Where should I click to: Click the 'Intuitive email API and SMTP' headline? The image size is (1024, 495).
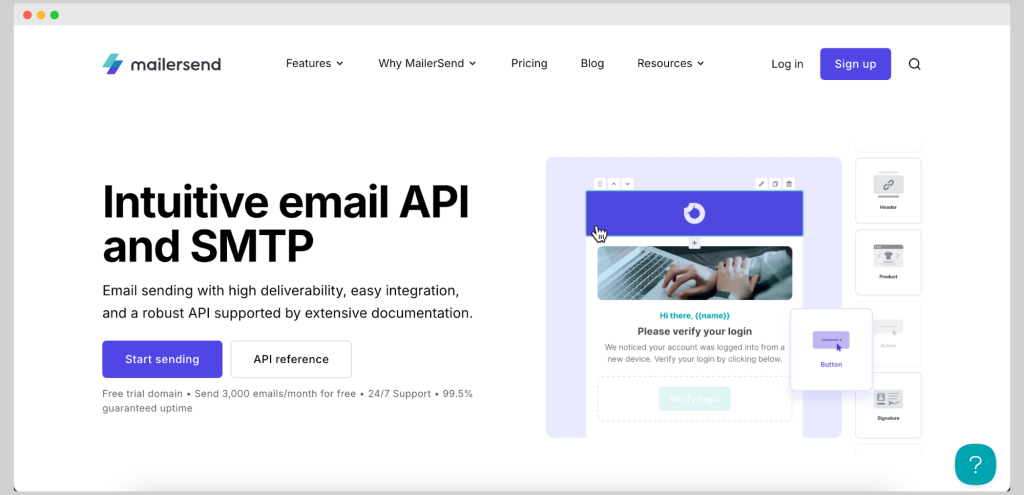[x=286, y=223]
